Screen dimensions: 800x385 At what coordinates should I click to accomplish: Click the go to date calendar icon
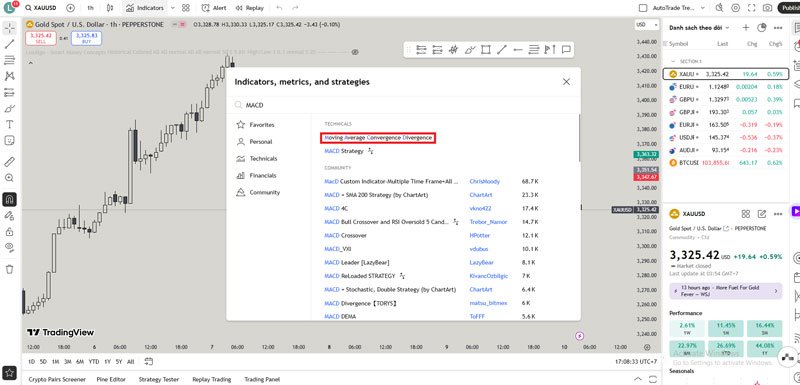coord(148,362)
